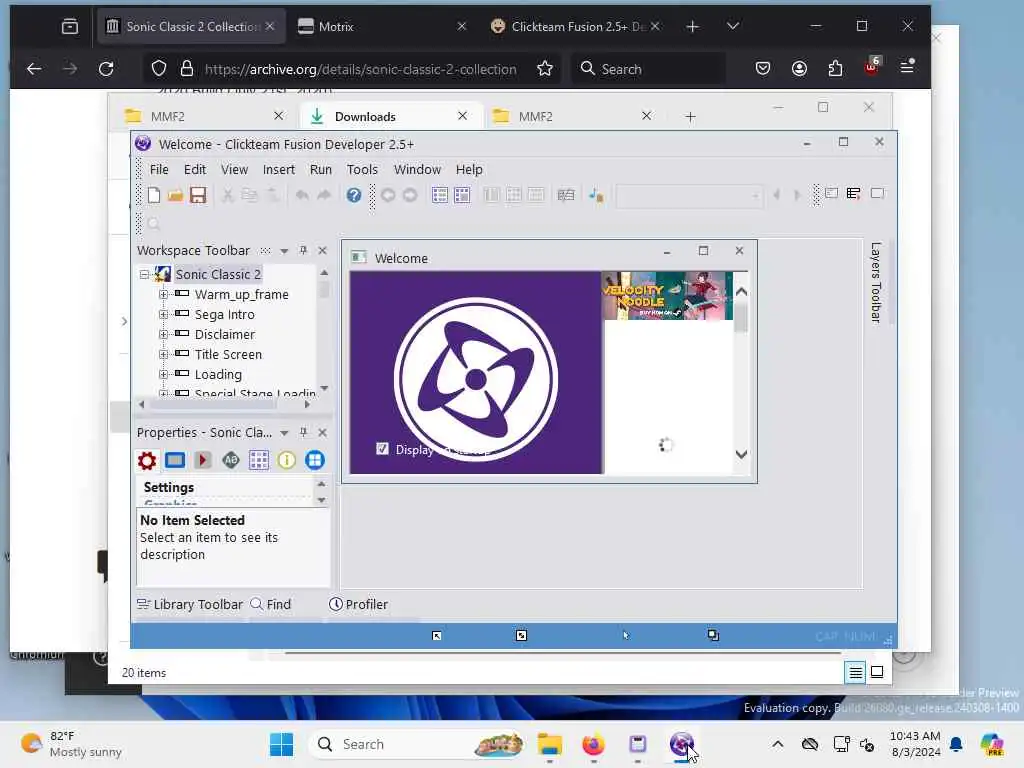Viewport: 1024px width, 768px height.
Task: Click the Data Elements music note icon
Action: tap(596, 195)
